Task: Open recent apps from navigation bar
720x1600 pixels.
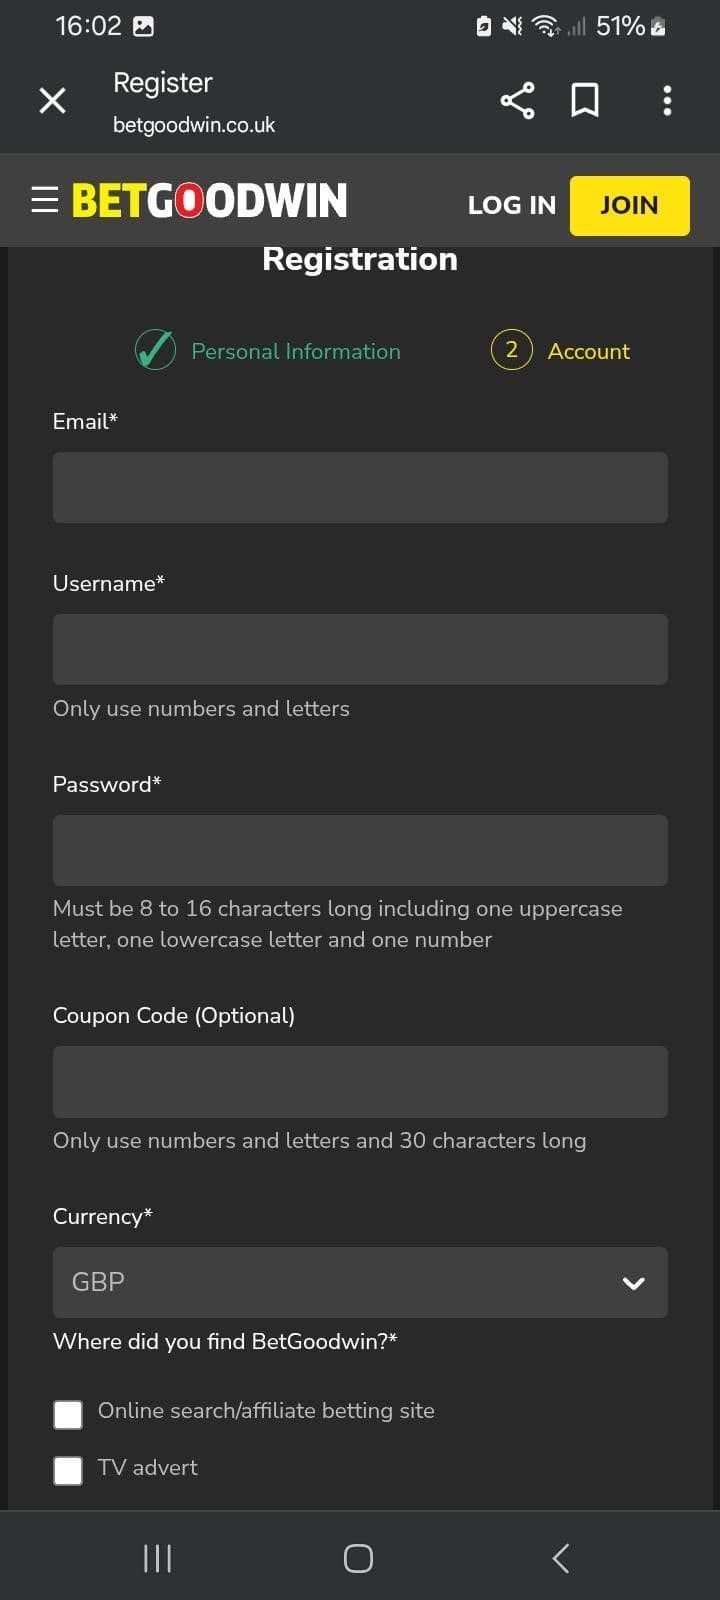Action: point(157,1557)
